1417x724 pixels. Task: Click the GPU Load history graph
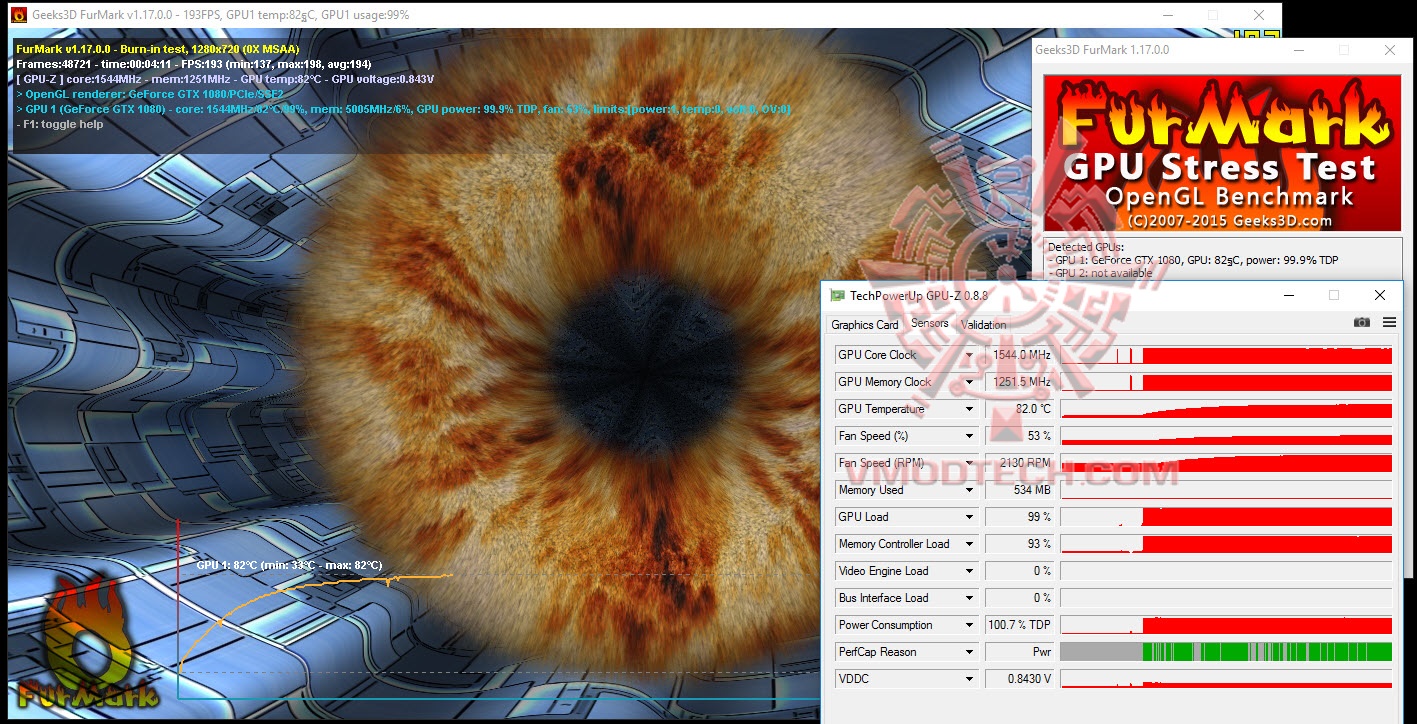pyautogui.click(x=1226, y=517)
